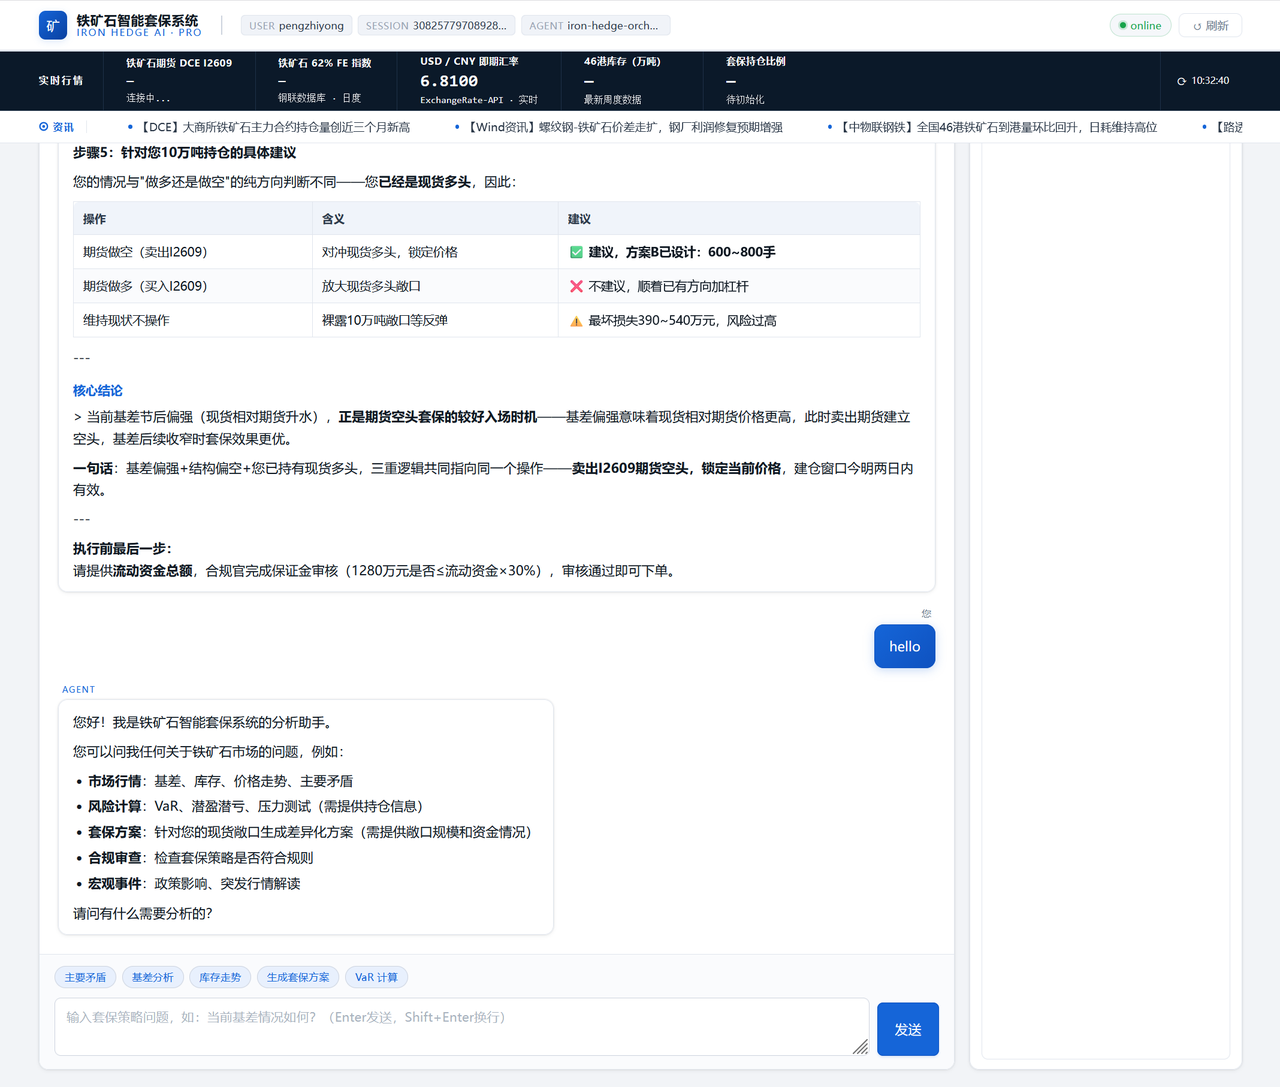Focus the hedge question input box

point(462,1026)
